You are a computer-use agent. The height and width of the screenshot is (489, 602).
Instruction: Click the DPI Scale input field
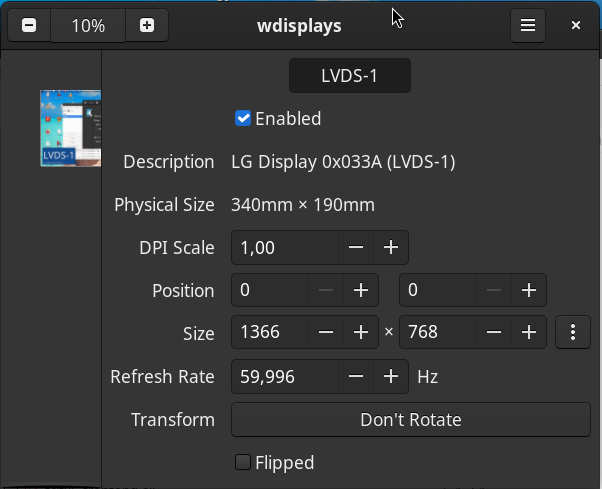point(284,247)
